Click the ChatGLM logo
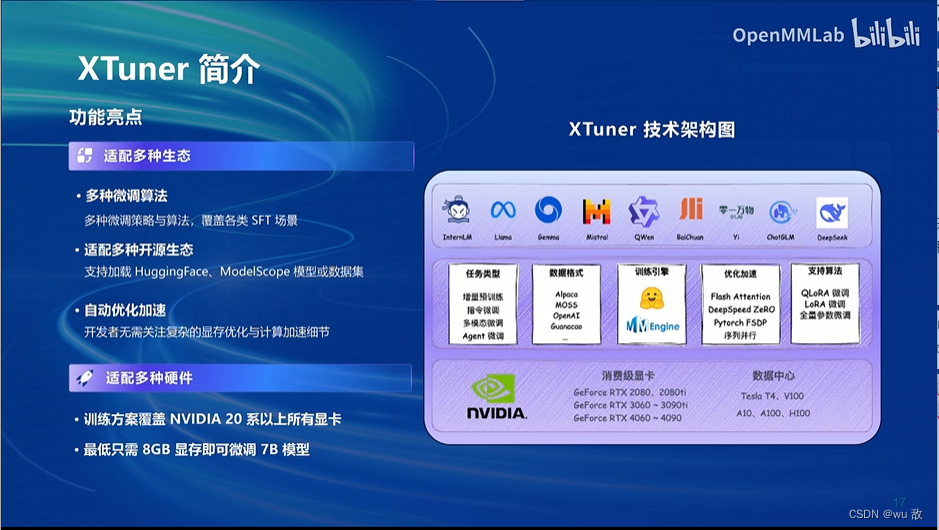Screen dimensions: 939x530 [x=782, y=211]
